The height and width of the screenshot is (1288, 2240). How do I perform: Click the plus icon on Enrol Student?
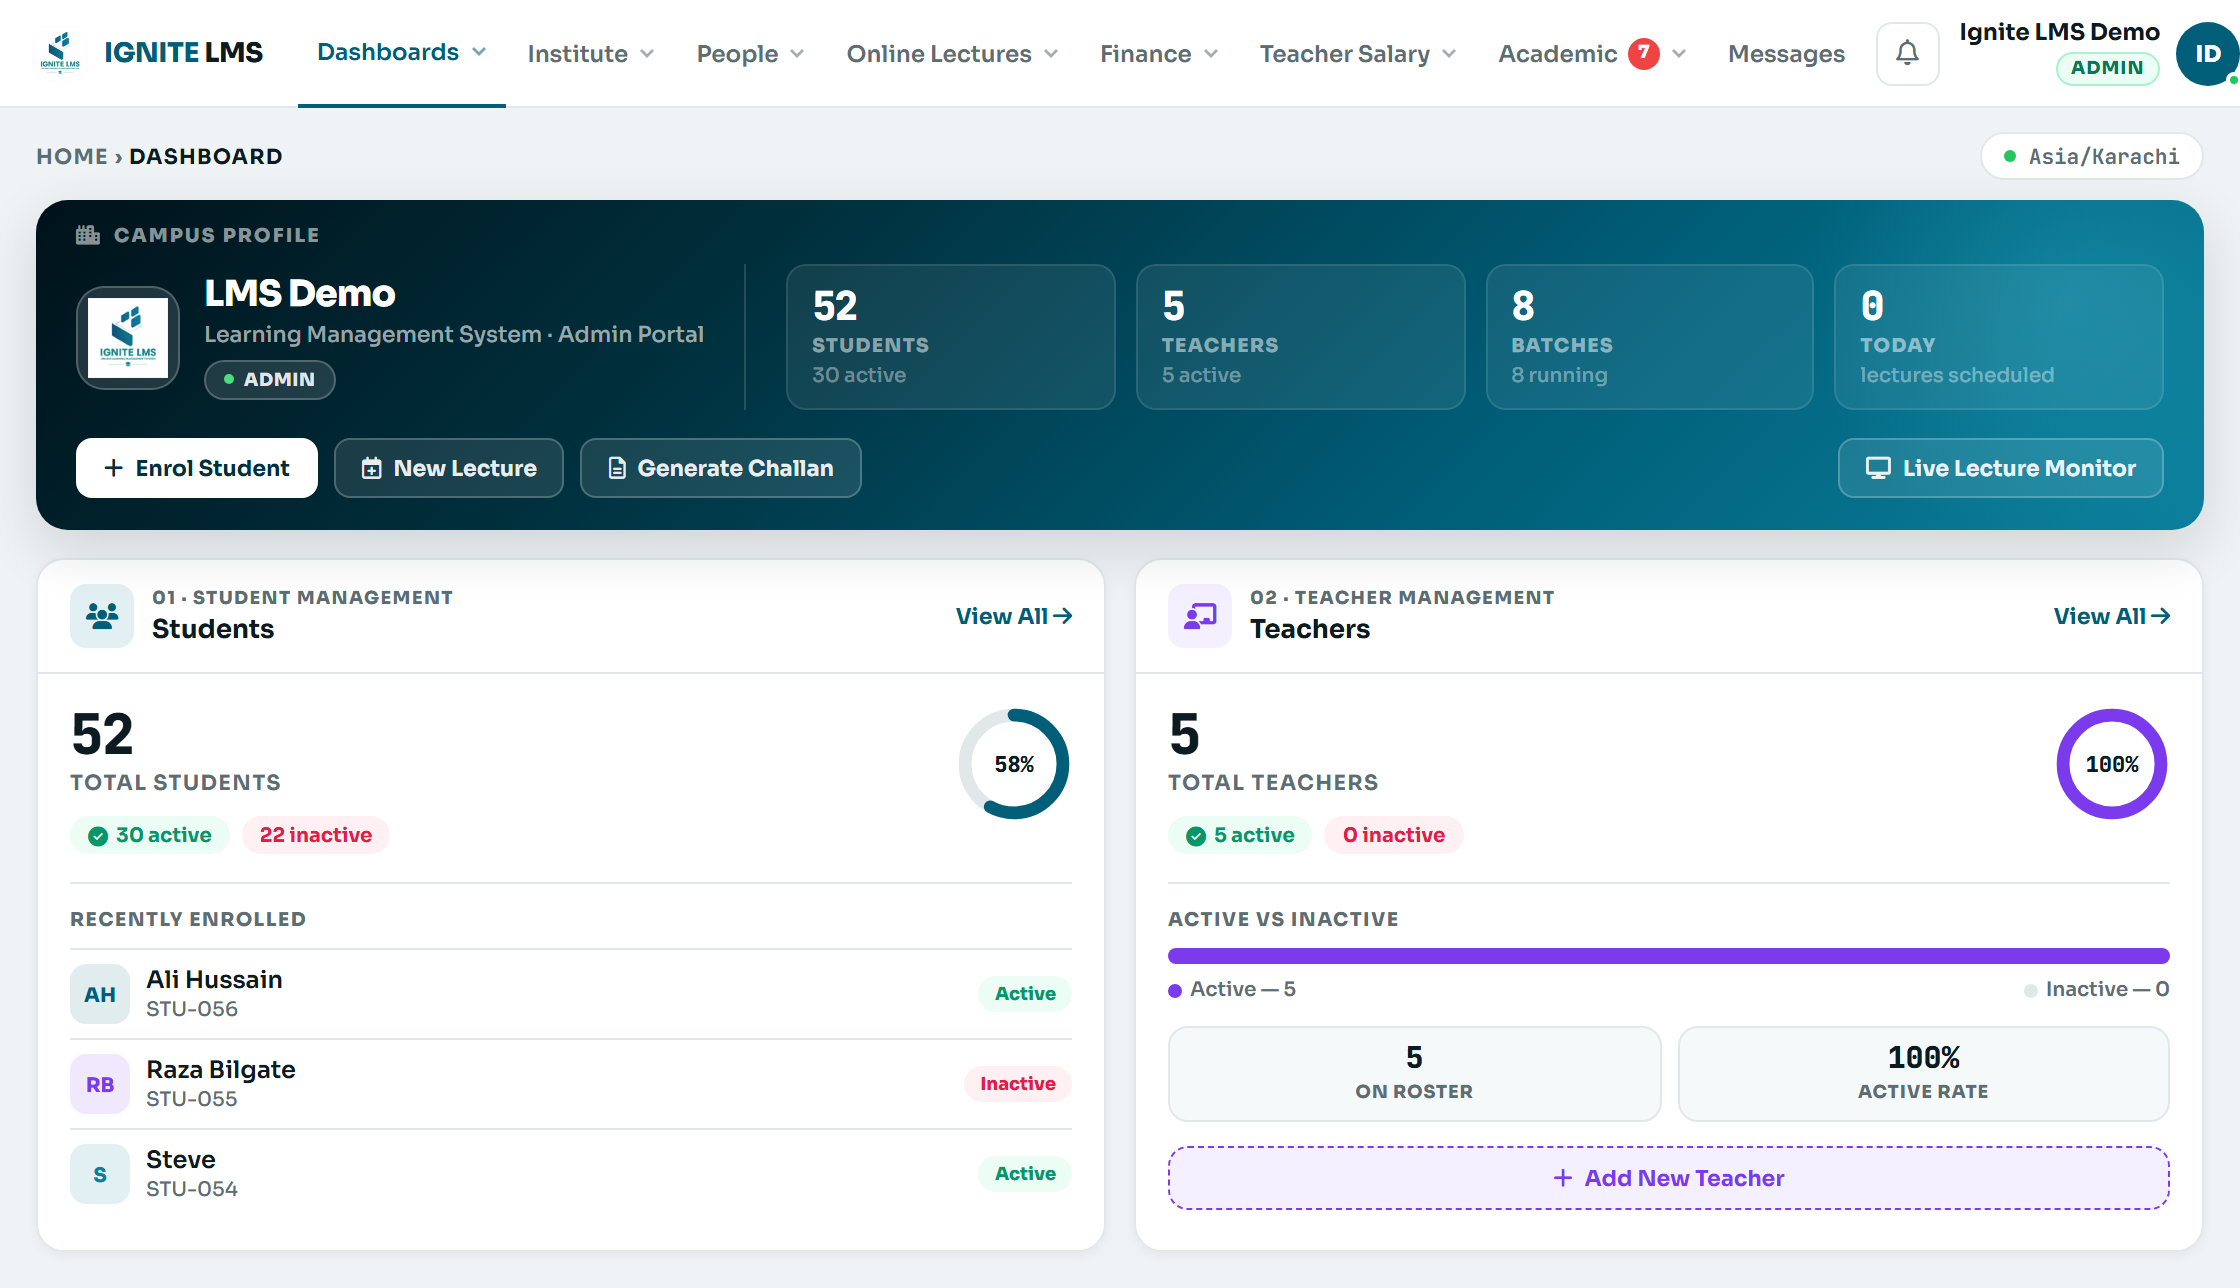pos(114,468)
